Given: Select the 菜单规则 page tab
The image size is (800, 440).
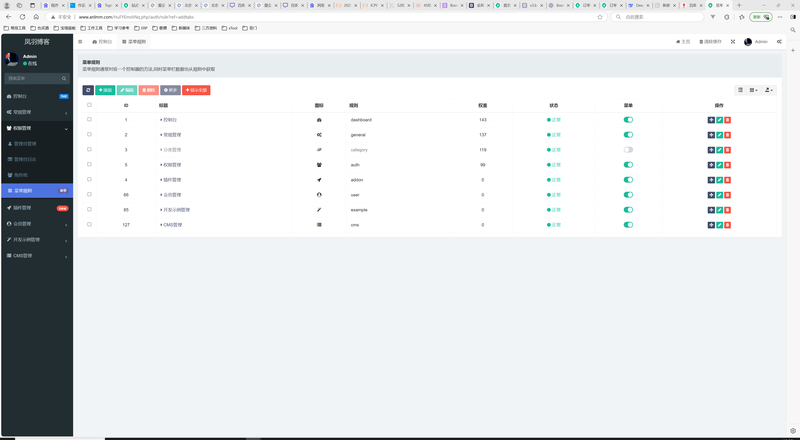Looking at the screenshot, I should 134,42.
